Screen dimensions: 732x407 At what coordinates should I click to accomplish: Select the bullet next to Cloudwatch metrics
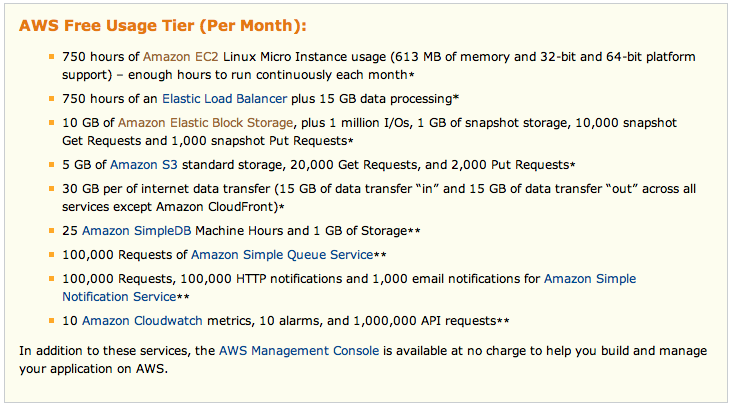pos(51,321)
